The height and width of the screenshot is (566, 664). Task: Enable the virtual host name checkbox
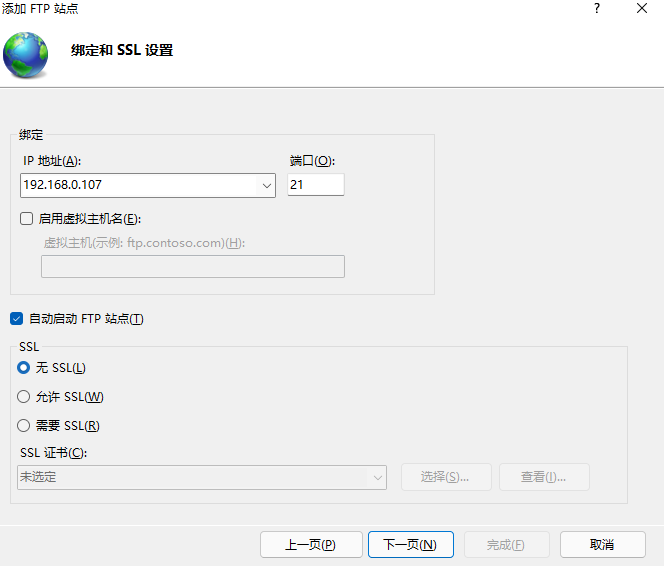pos(26,219)
